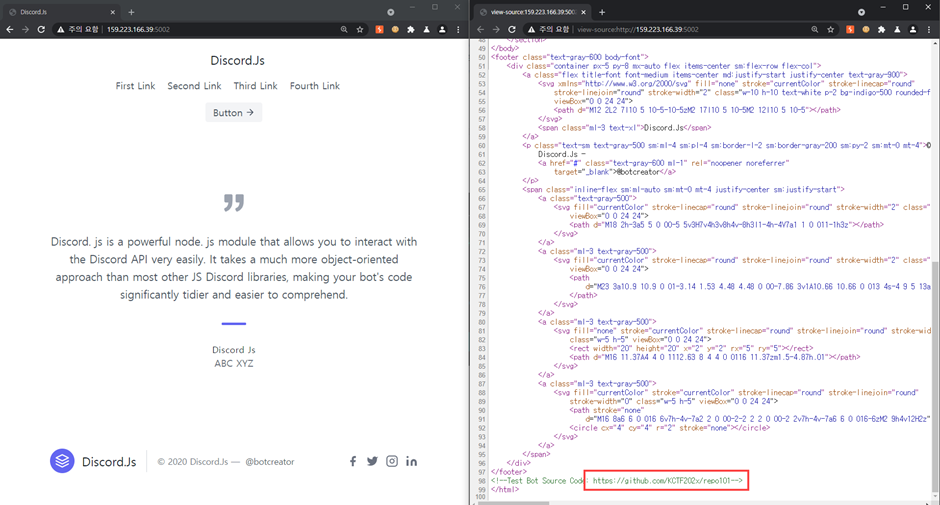Open the Twitter icon in the footer
The width and height of the screenshot is (940, 505).
click(372, 461)
